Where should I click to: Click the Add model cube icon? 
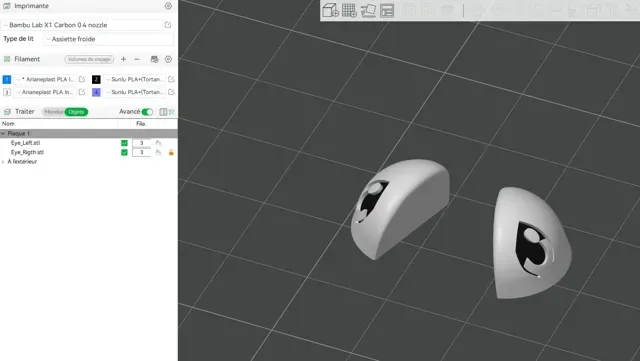click(330, 10)
